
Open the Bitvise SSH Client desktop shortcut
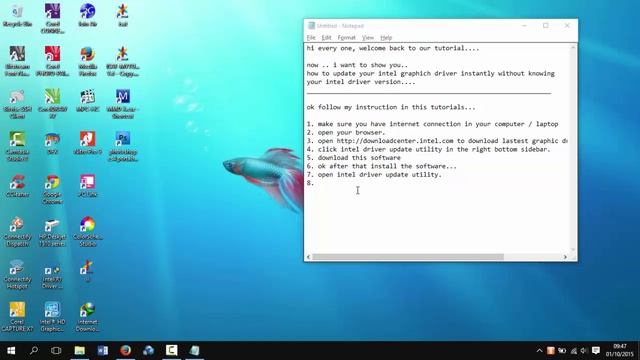17,103
